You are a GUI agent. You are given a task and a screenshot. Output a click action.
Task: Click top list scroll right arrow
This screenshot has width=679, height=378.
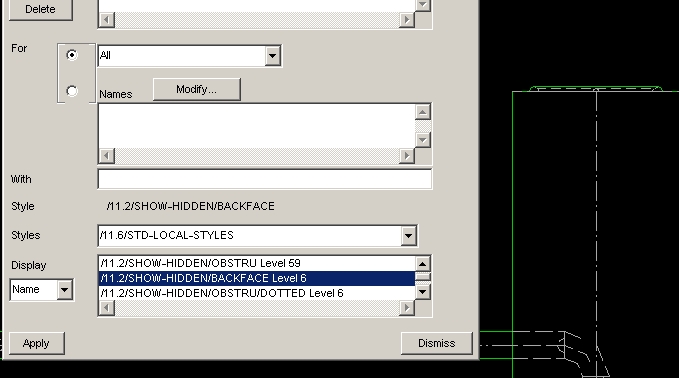coord(406,19)
